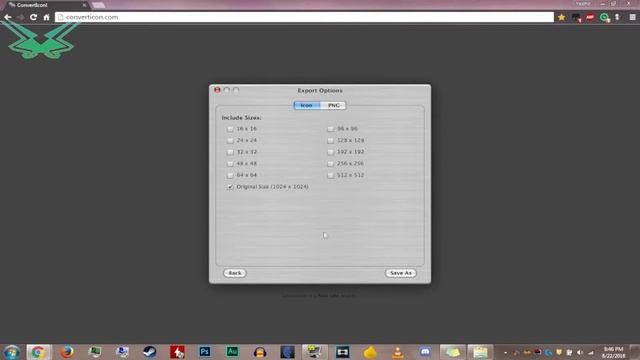Enable the 24 x 24 size checkbox
Image resolution: width=640 pixels, height=360 pixels.
click(230, 140)
